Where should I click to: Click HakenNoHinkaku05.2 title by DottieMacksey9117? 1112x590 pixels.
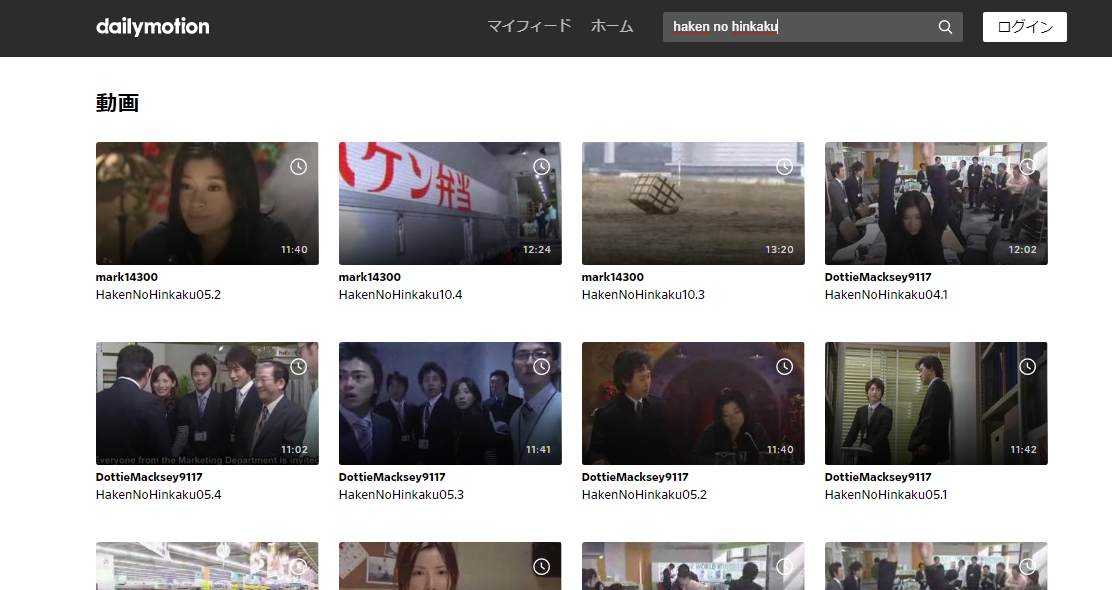pos(644,495)
